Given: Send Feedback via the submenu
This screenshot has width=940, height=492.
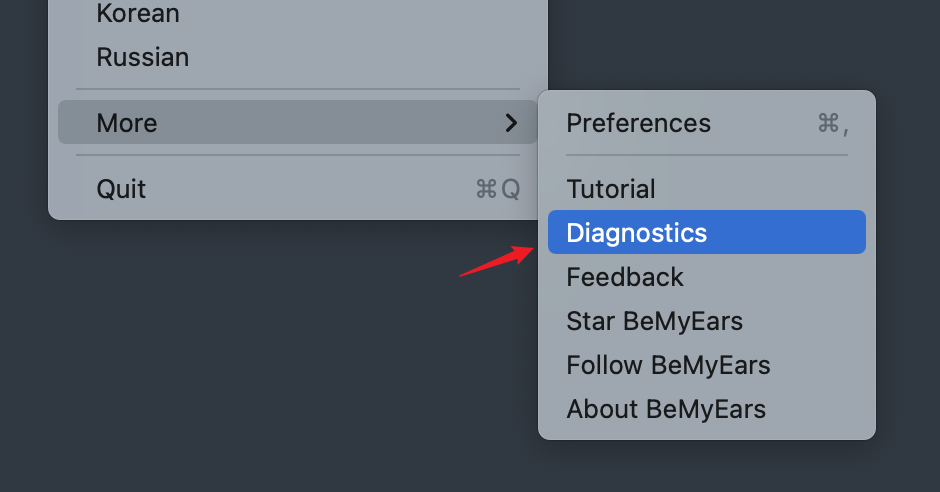Looking at the screenshot, I should (625, 277).
